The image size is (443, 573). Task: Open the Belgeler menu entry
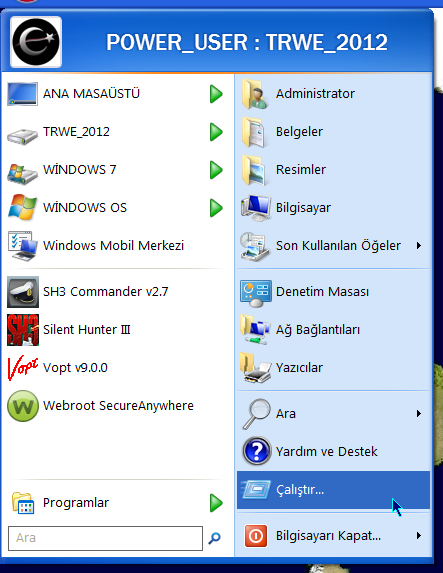[333, 132]
